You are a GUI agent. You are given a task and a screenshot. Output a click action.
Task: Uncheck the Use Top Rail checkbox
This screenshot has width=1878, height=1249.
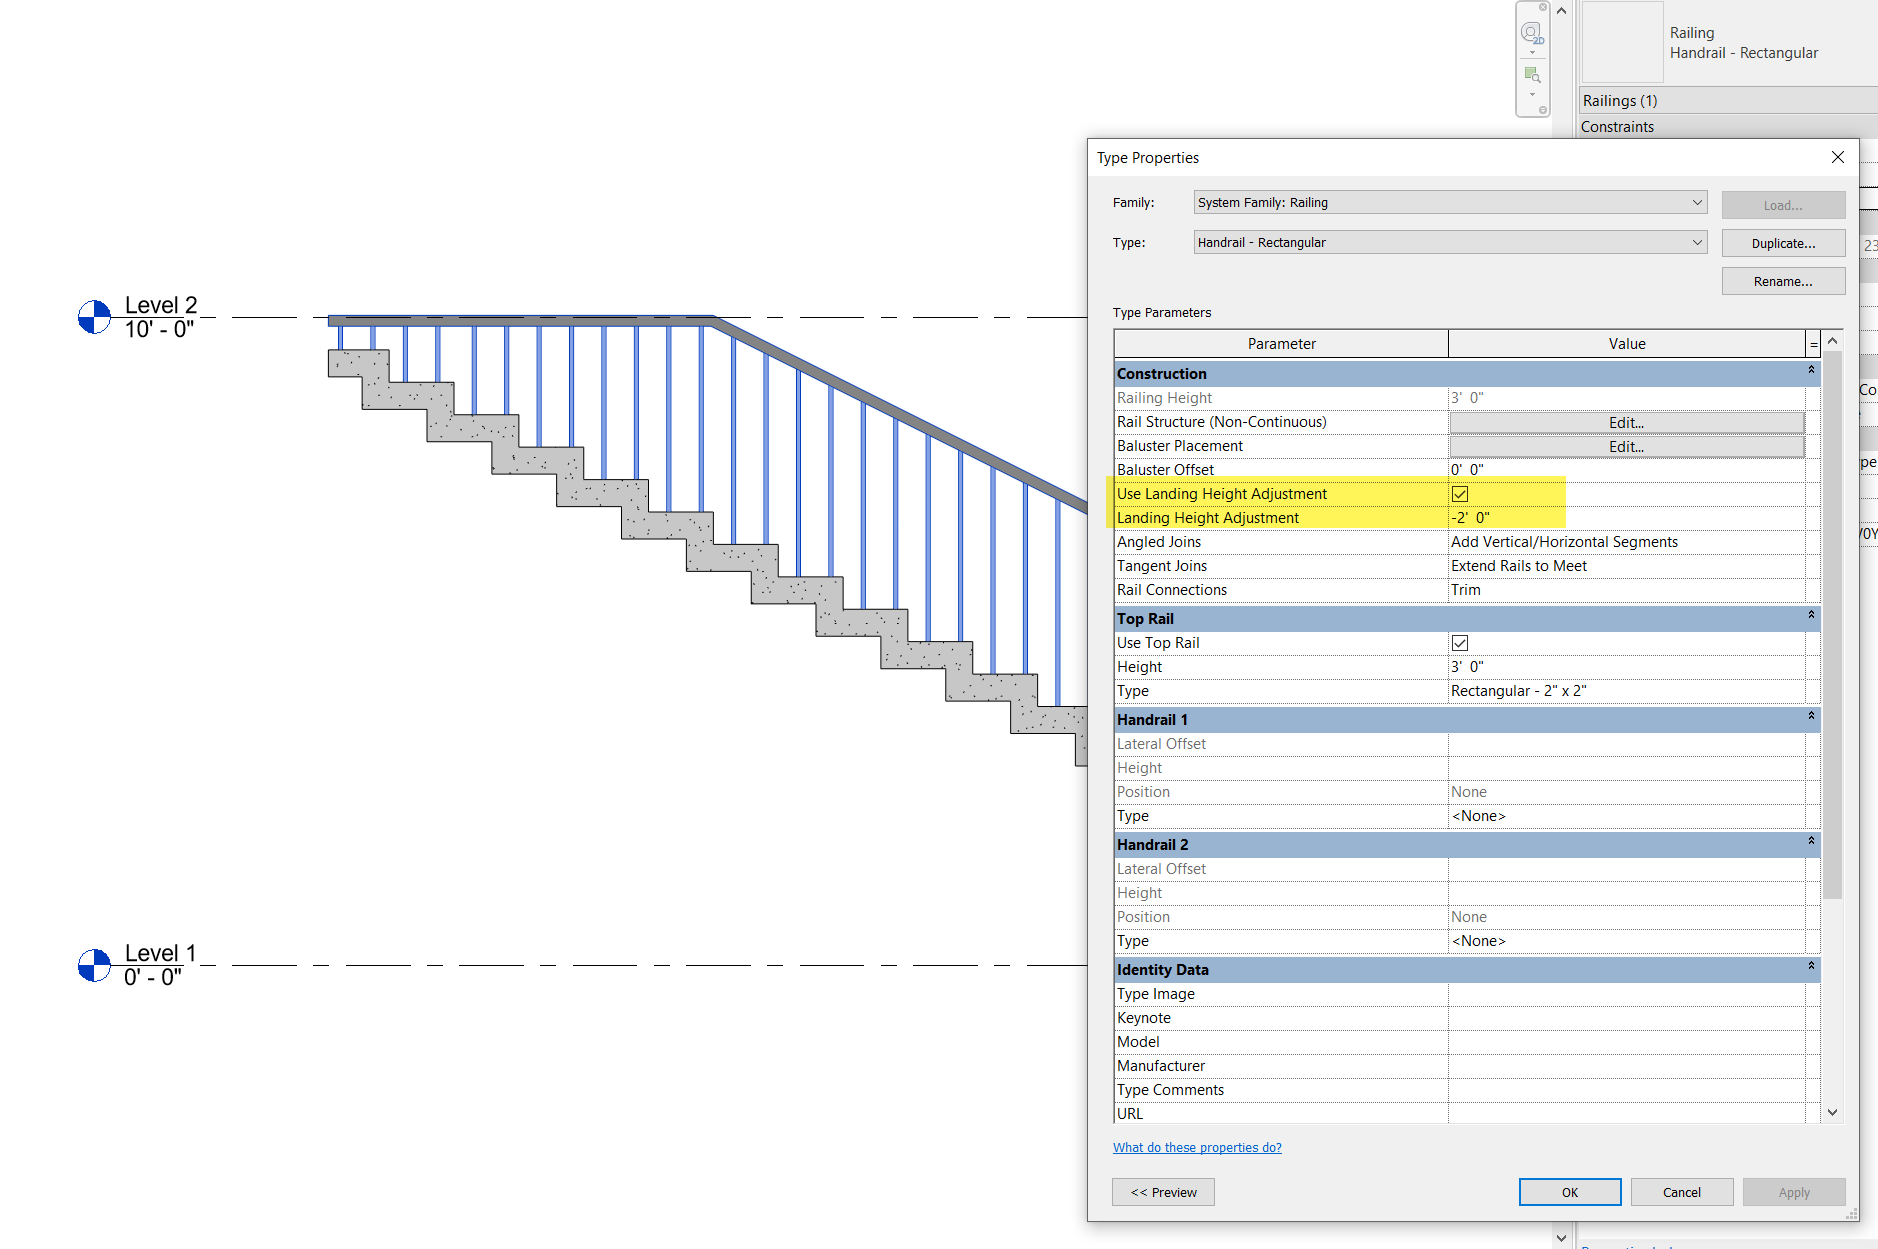tap(1461, 643)
